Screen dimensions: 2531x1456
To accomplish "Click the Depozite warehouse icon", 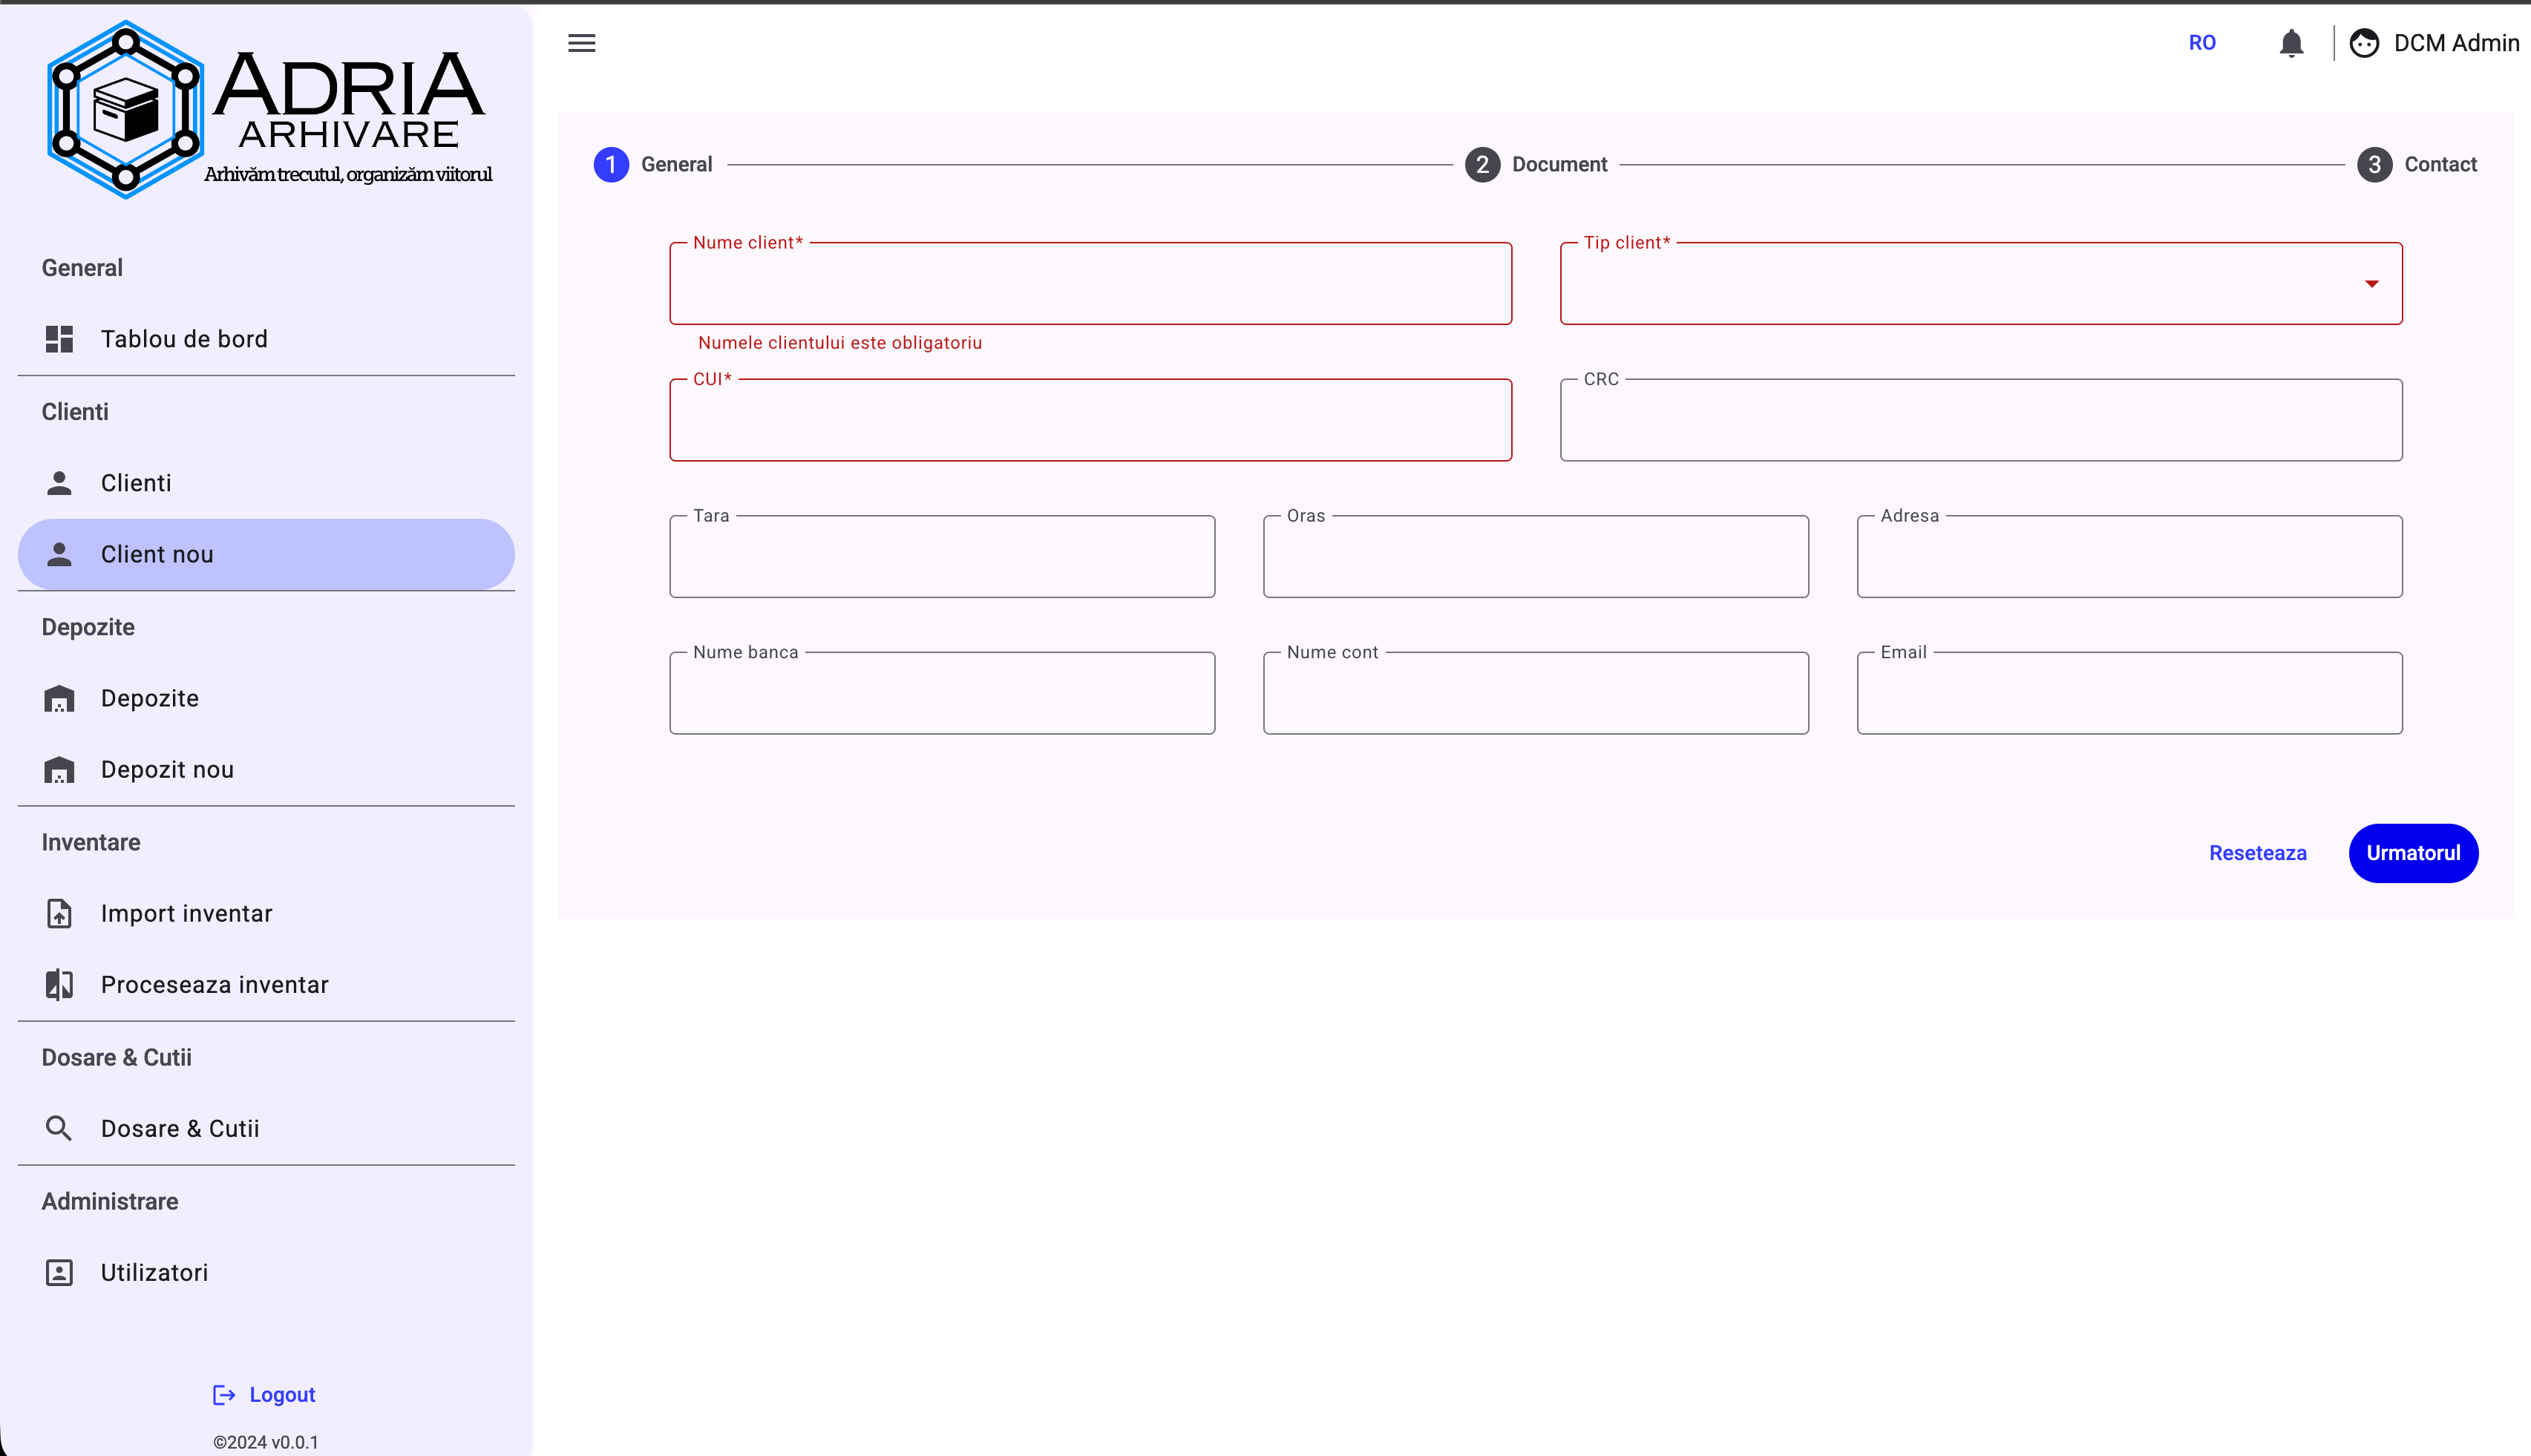I will click(59, 698).
